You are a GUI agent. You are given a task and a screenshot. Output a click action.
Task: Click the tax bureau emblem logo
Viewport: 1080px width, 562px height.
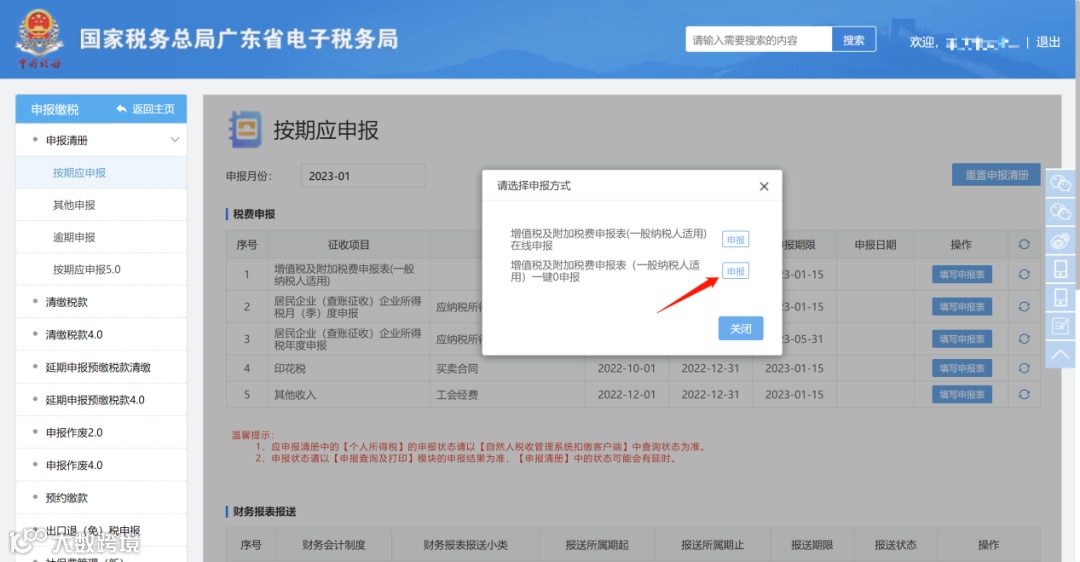click(39, 39)
